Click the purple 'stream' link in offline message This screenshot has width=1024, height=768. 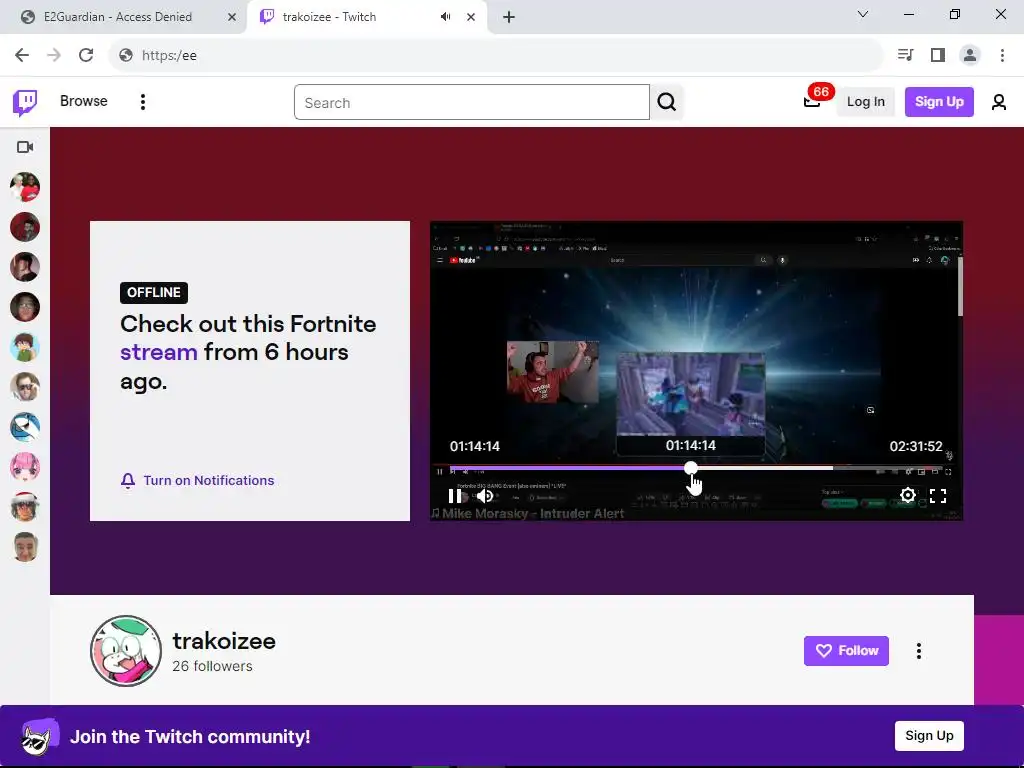159,353
